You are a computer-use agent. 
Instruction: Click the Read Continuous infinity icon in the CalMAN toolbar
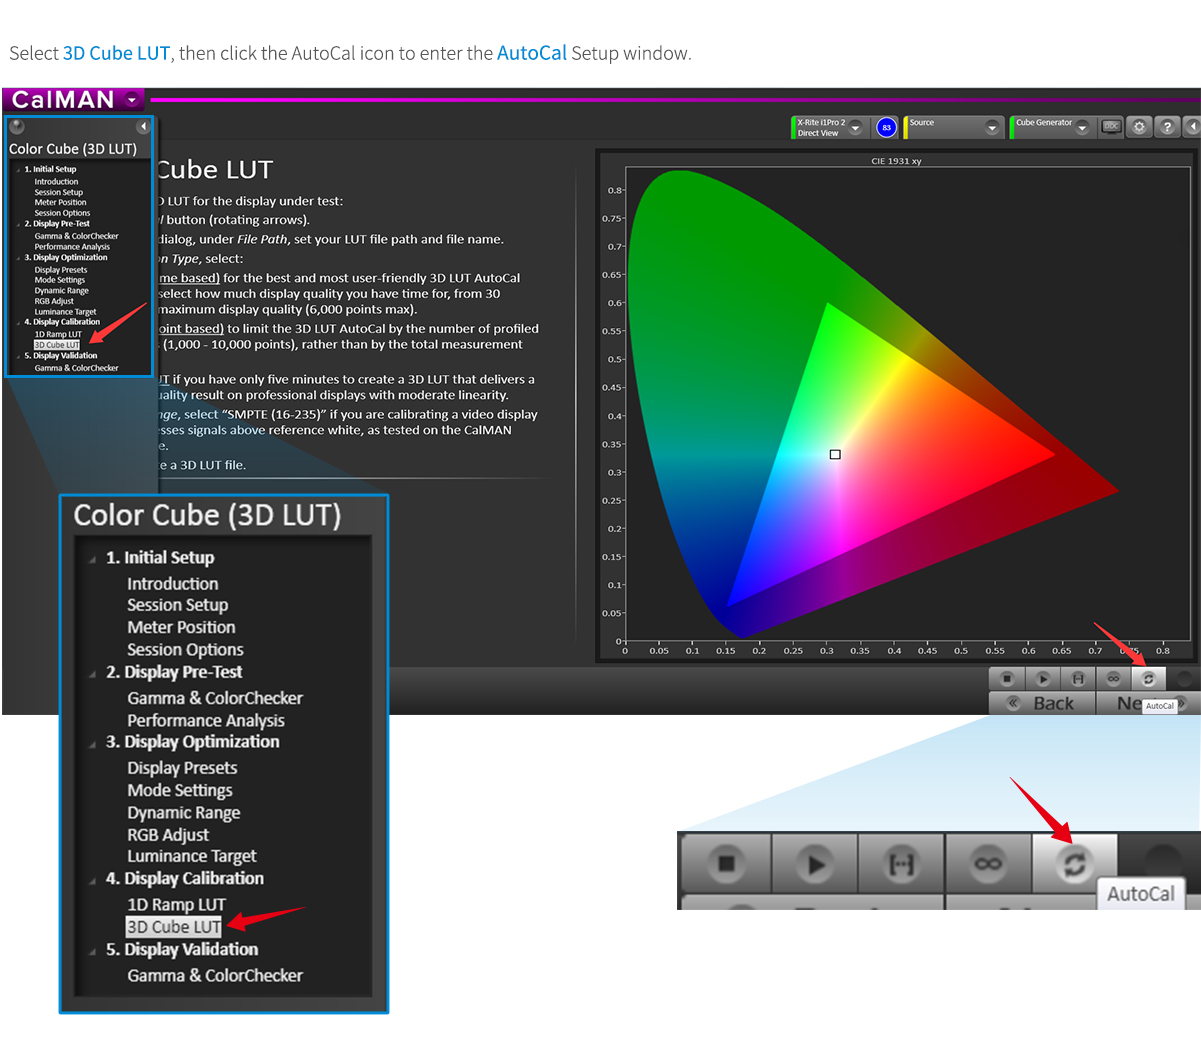1113,678
